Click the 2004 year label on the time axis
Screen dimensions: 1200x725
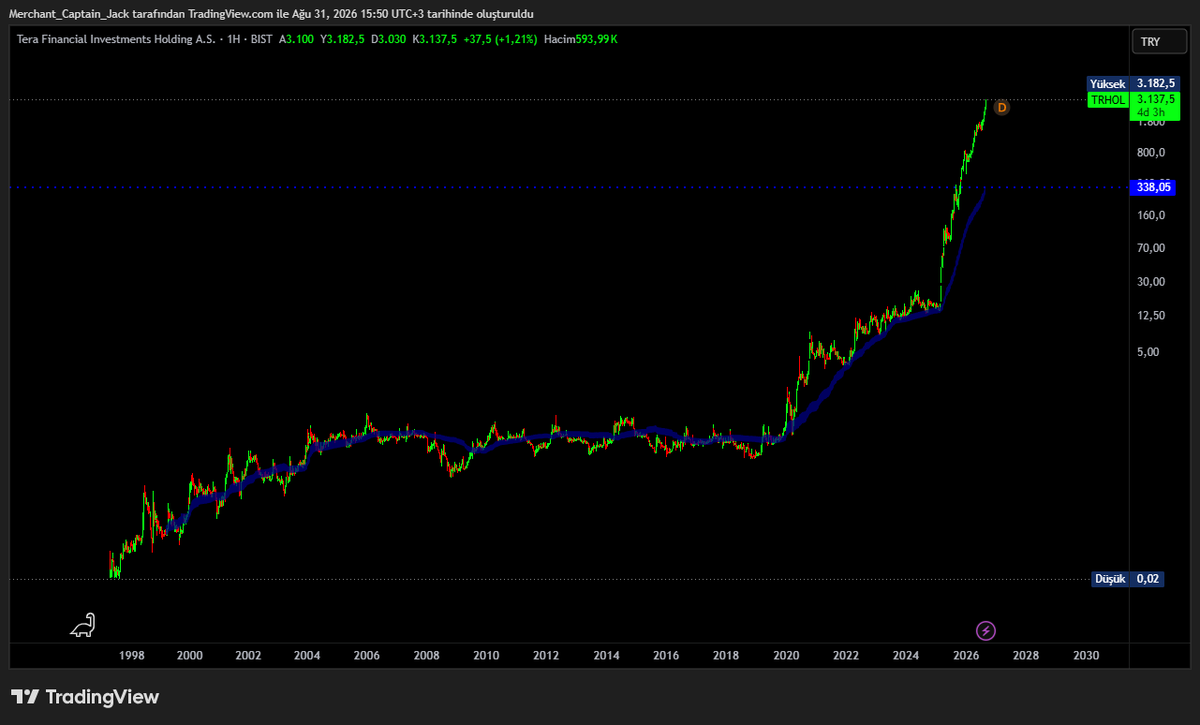click(x=307, y=655)
